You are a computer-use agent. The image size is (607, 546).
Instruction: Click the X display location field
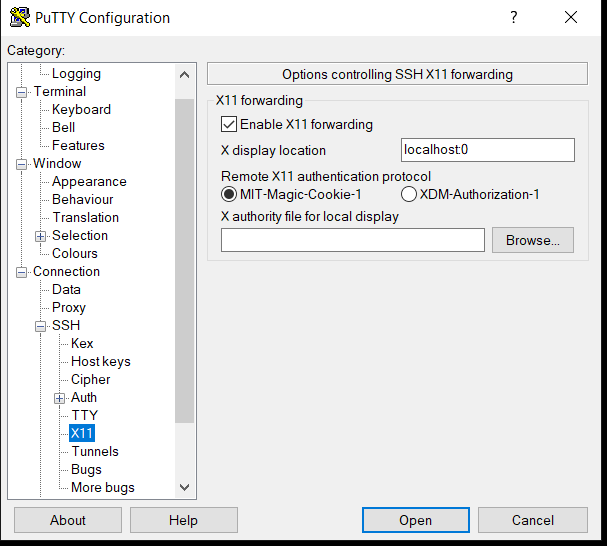[x=488, y=150]
